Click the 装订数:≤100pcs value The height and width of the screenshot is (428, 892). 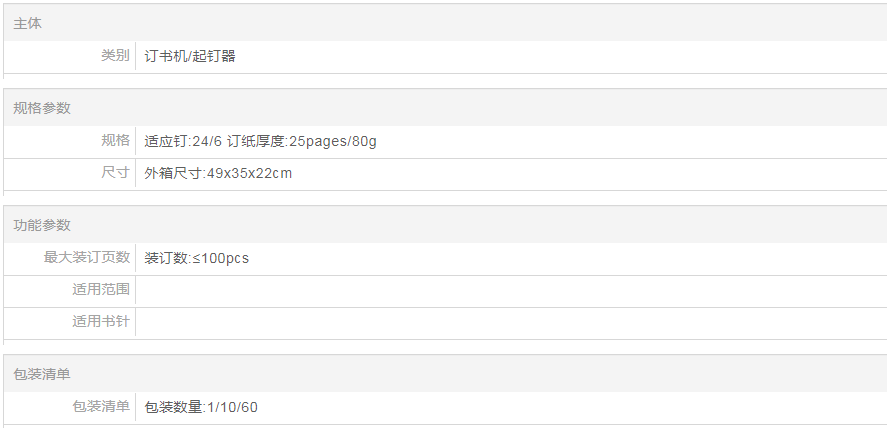pyautogui.click(x=196, y=258)
